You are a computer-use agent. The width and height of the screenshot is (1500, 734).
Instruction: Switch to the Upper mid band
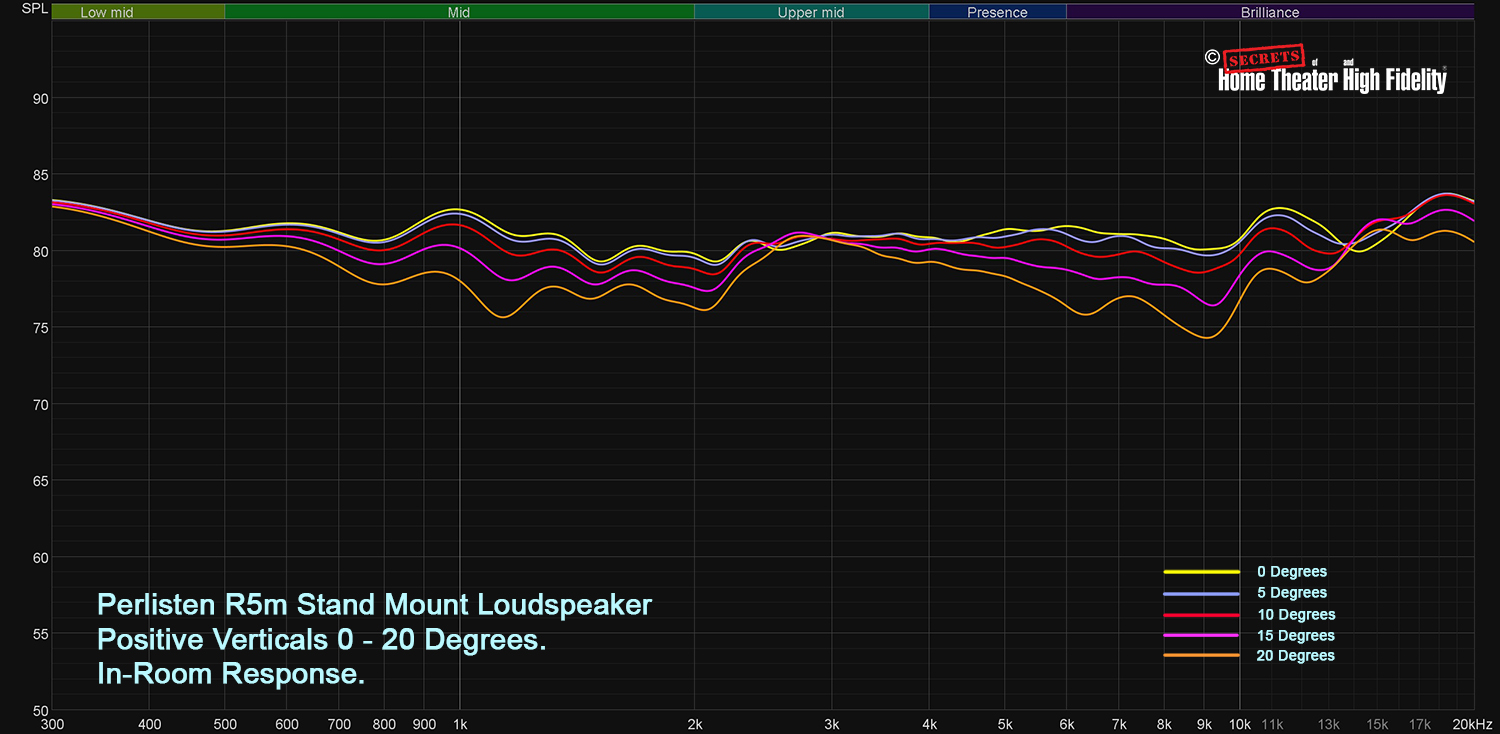coord(811,13)
